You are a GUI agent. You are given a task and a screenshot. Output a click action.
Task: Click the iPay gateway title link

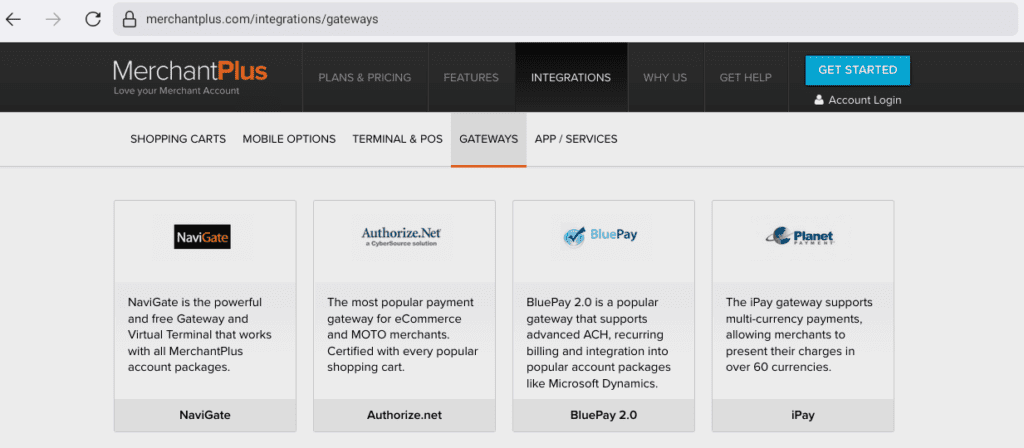tap(802, 415)
